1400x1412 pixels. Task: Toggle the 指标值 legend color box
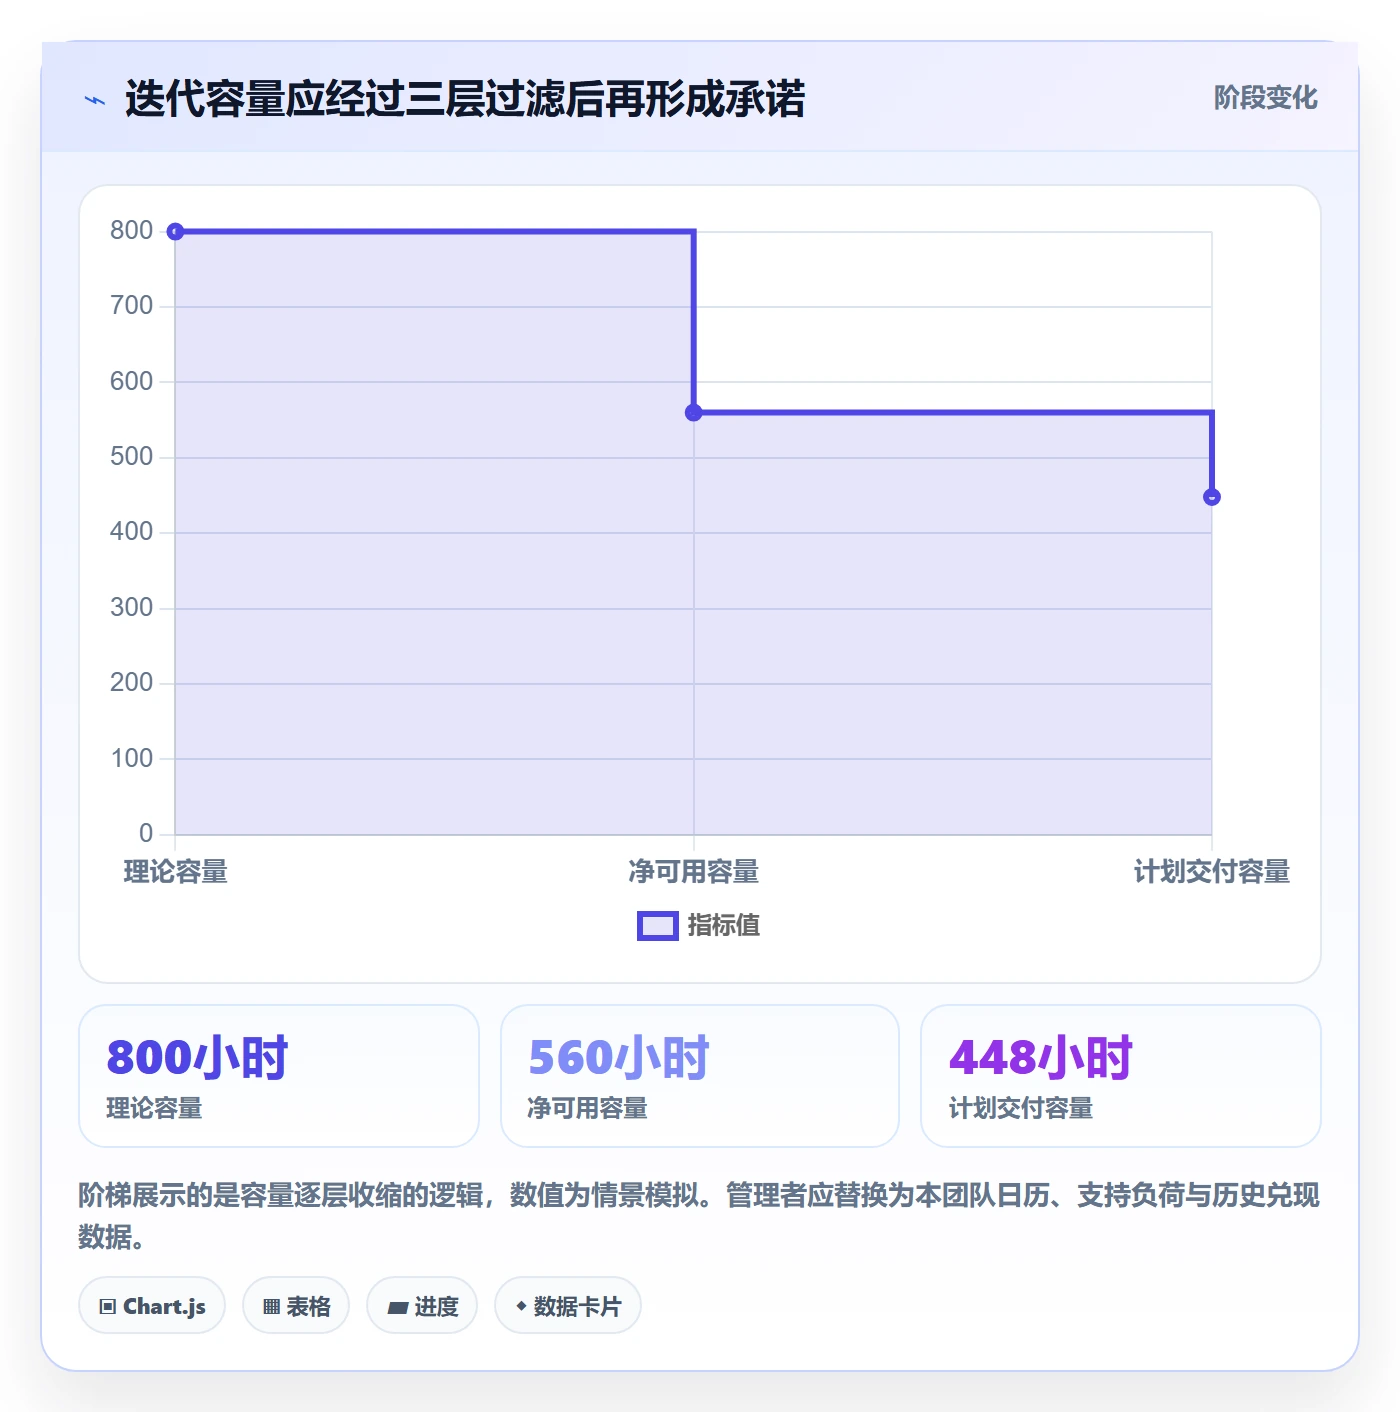point(657,926)
